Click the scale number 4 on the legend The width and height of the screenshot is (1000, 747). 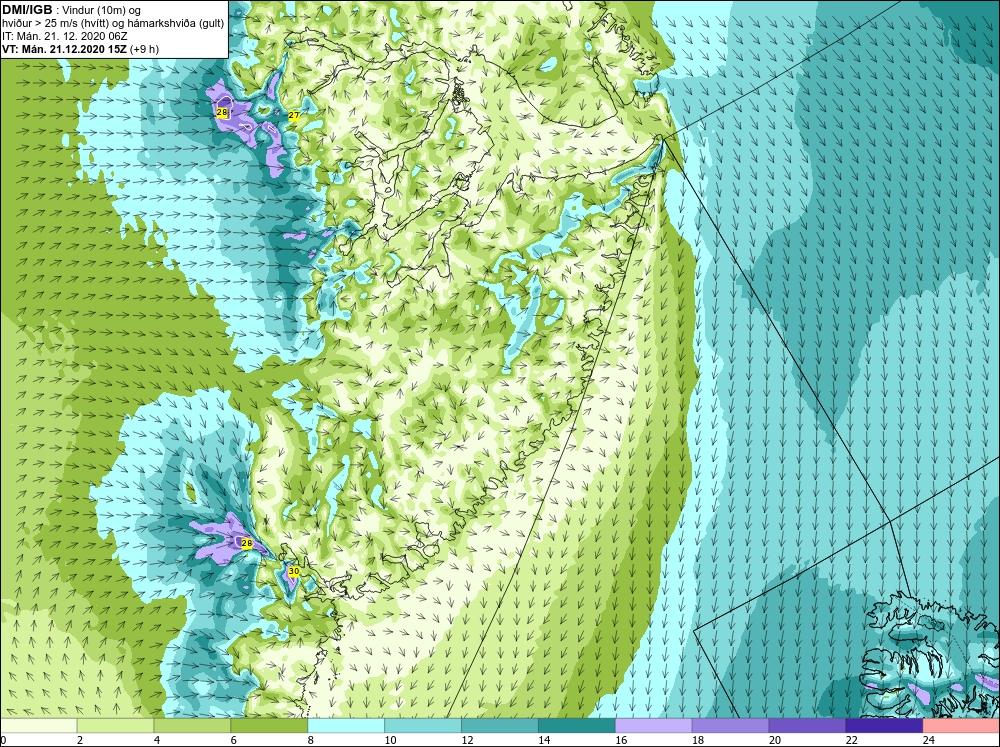pos(157,740)
